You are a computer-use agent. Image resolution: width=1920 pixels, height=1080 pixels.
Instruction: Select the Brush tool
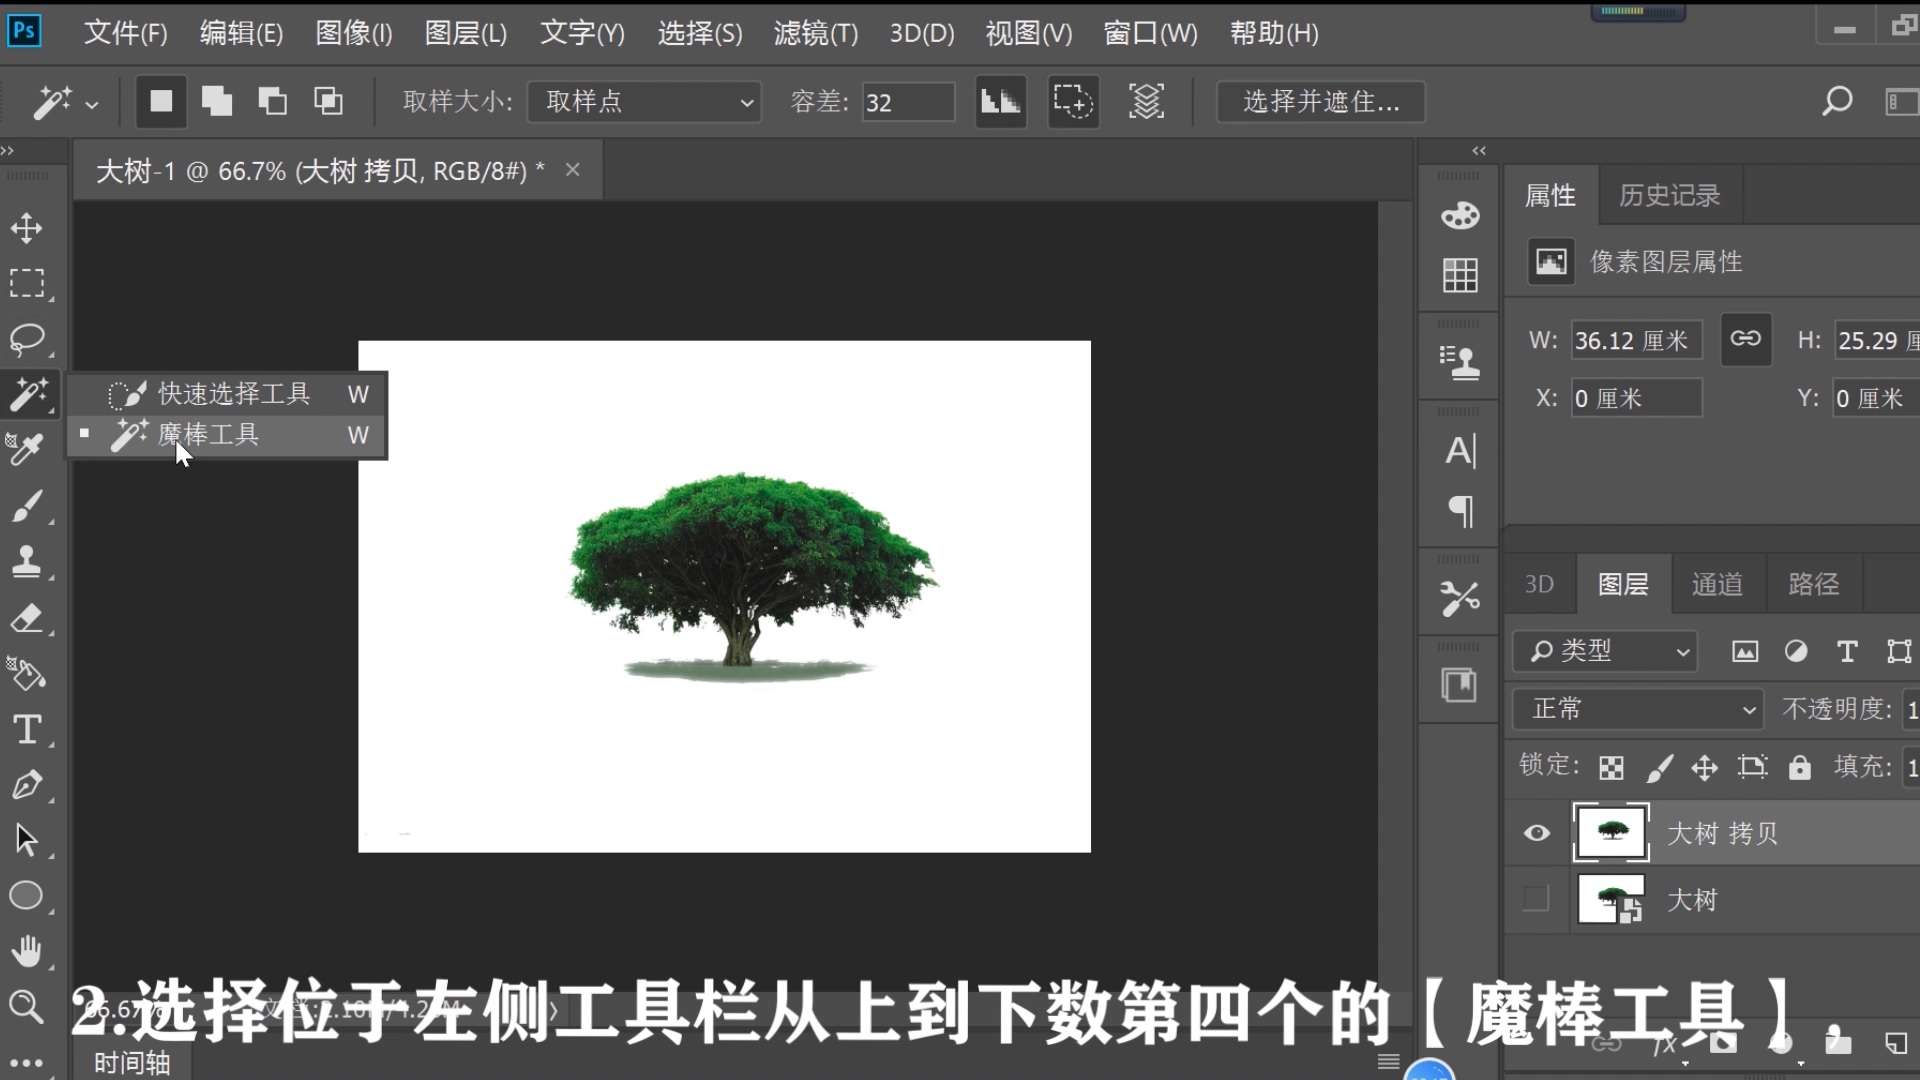coord(27,506)
